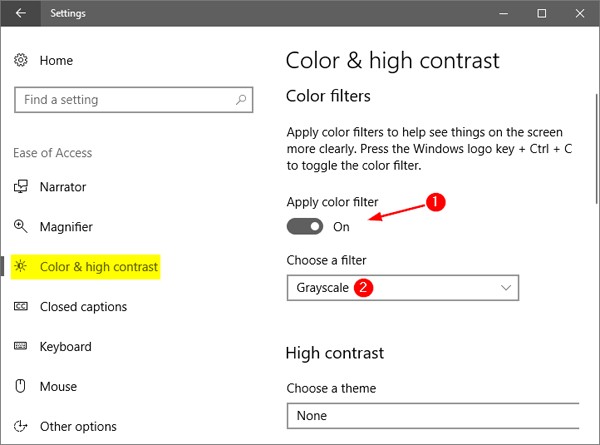
Task: Click the Mouse icon in sidebar
Action: point(20,386)
